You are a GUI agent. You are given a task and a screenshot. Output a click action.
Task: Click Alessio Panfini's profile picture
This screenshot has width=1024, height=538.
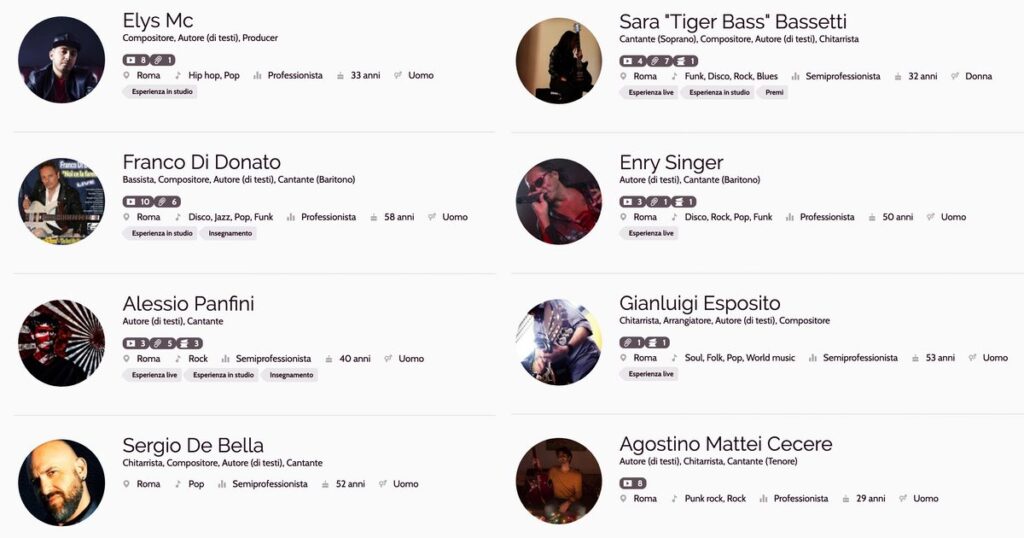(x=62, y=342)
